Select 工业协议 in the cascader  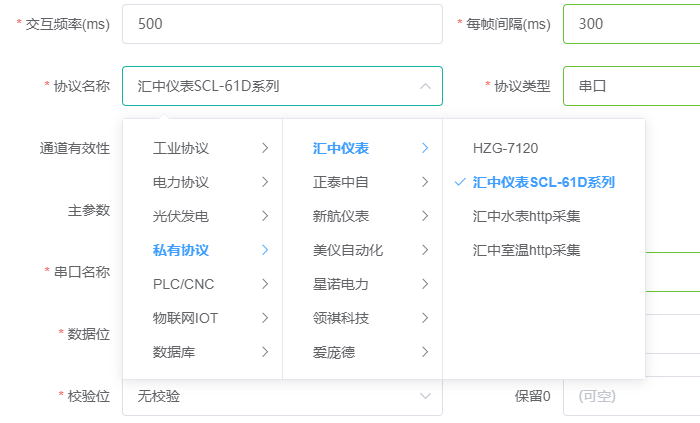203,148
